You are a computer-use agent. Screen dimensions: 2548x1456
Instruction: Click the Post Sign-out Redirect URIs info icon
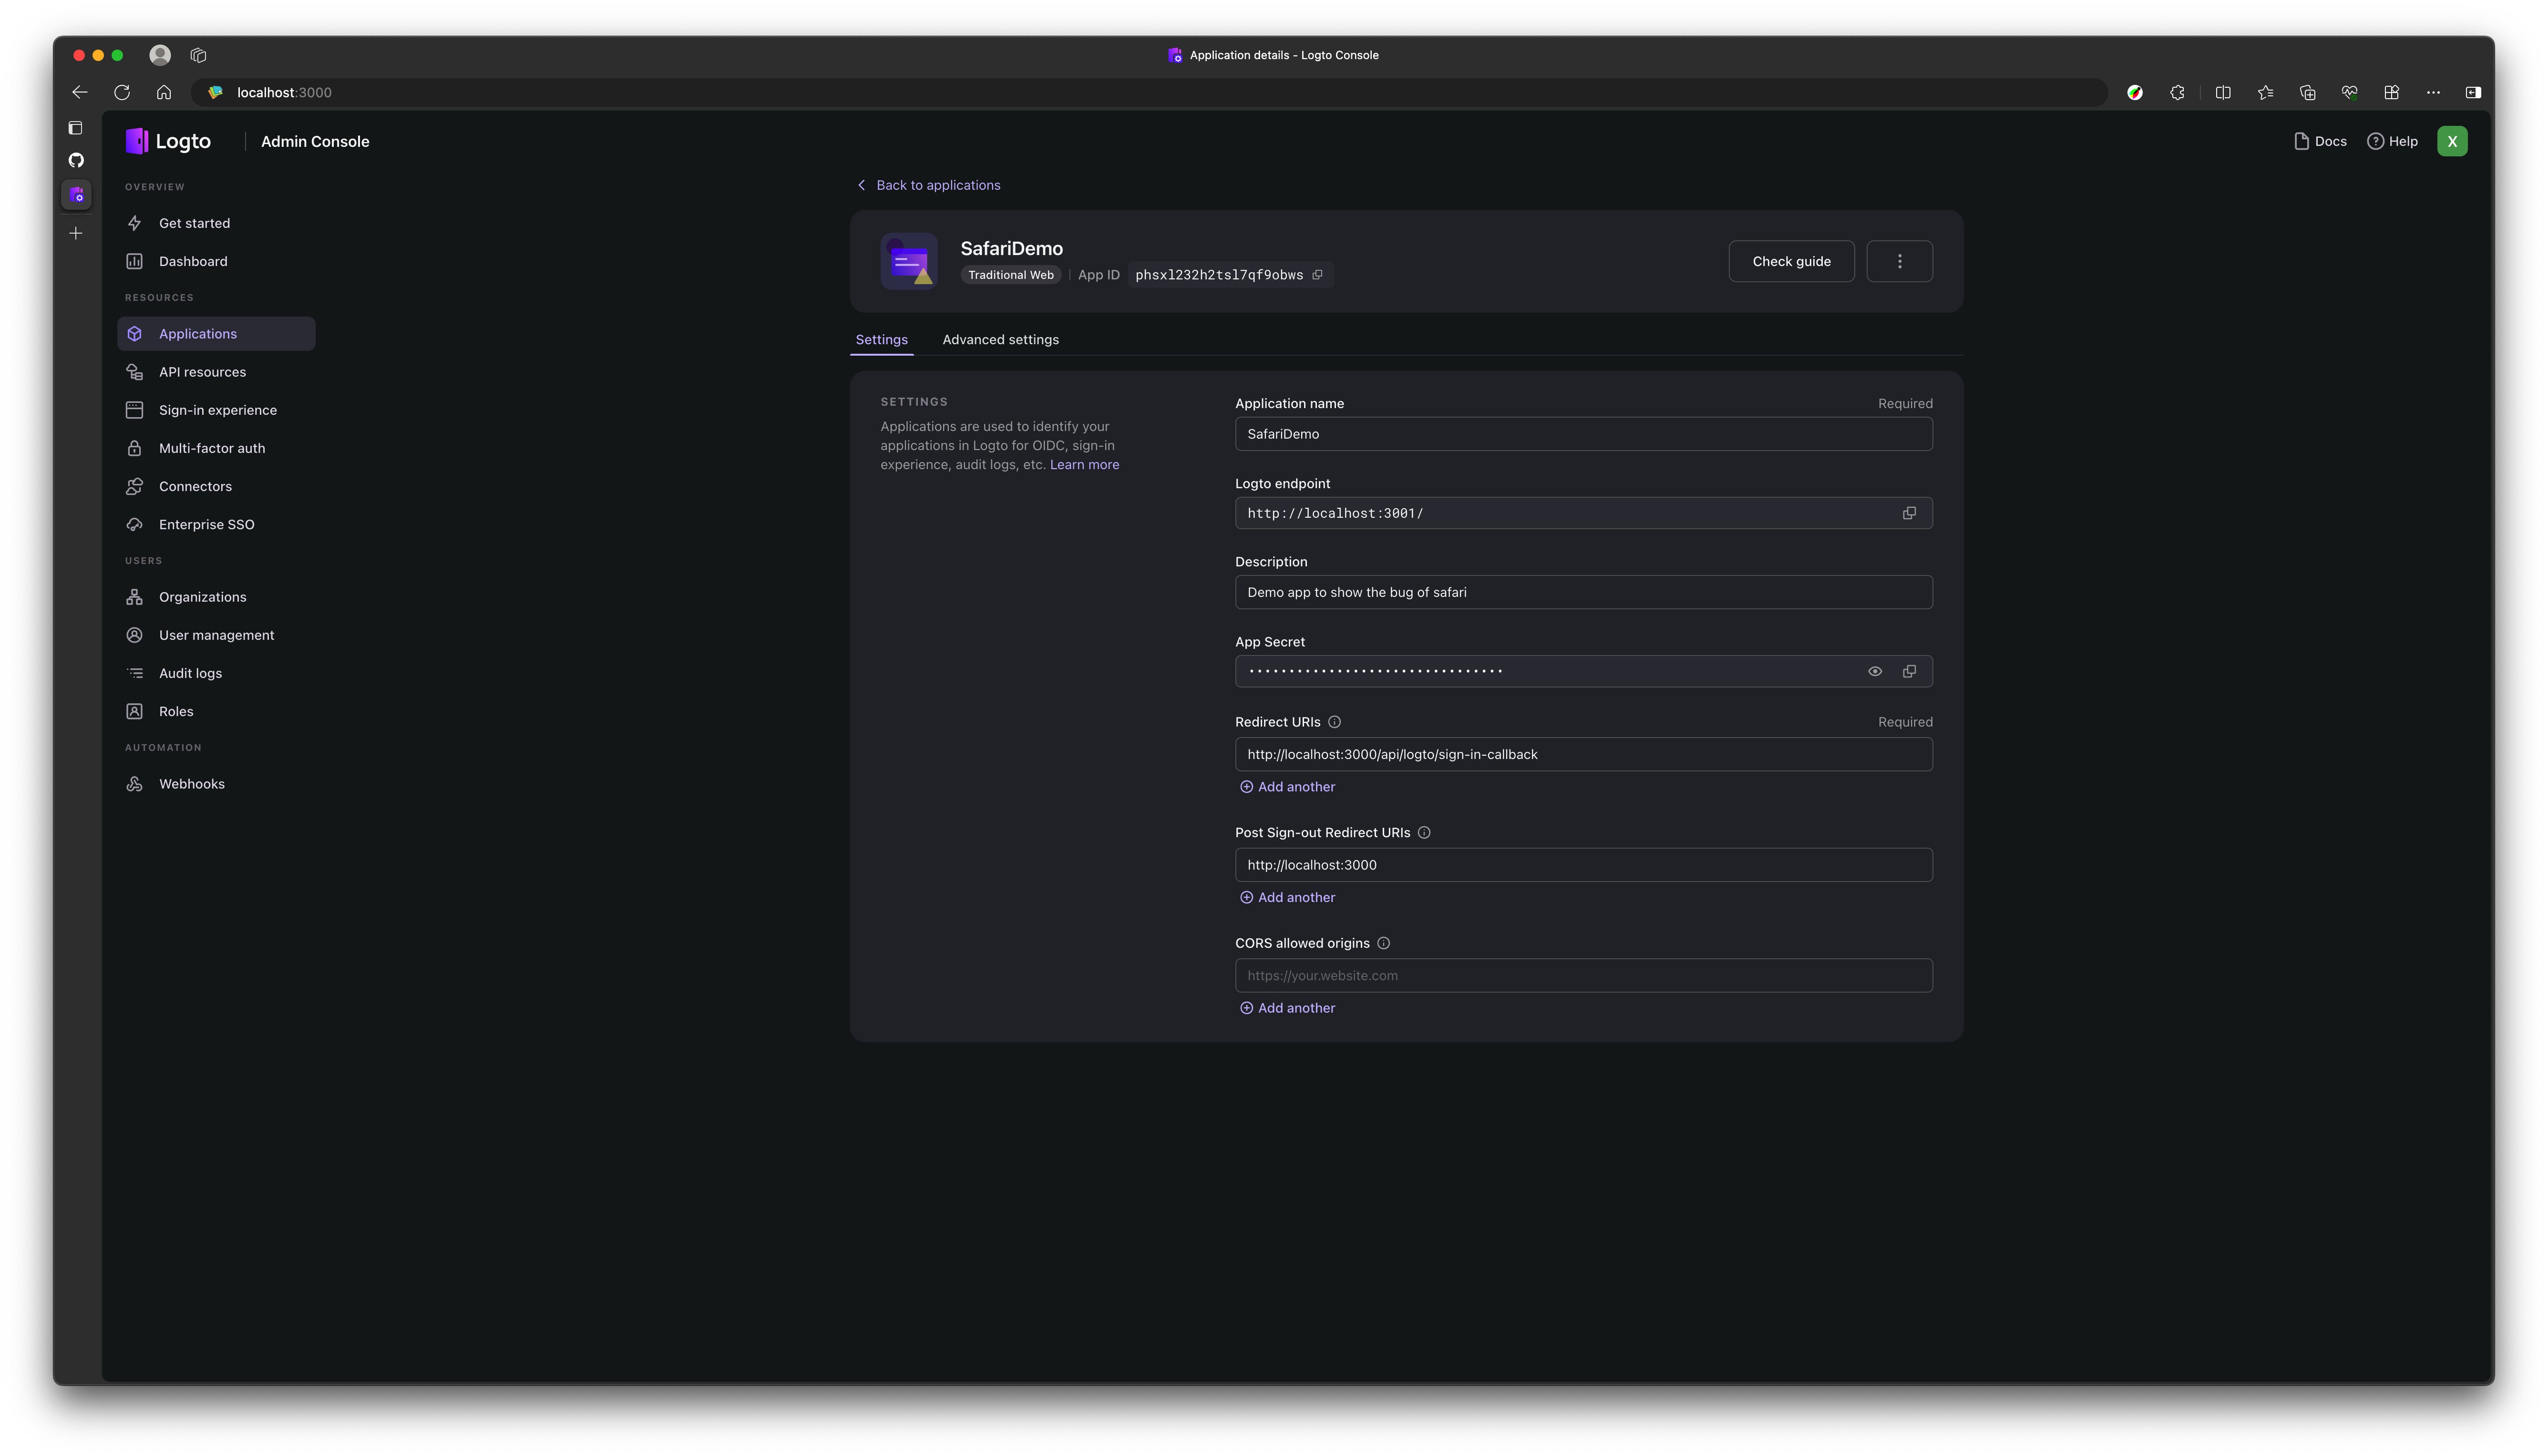point(1424,832)
